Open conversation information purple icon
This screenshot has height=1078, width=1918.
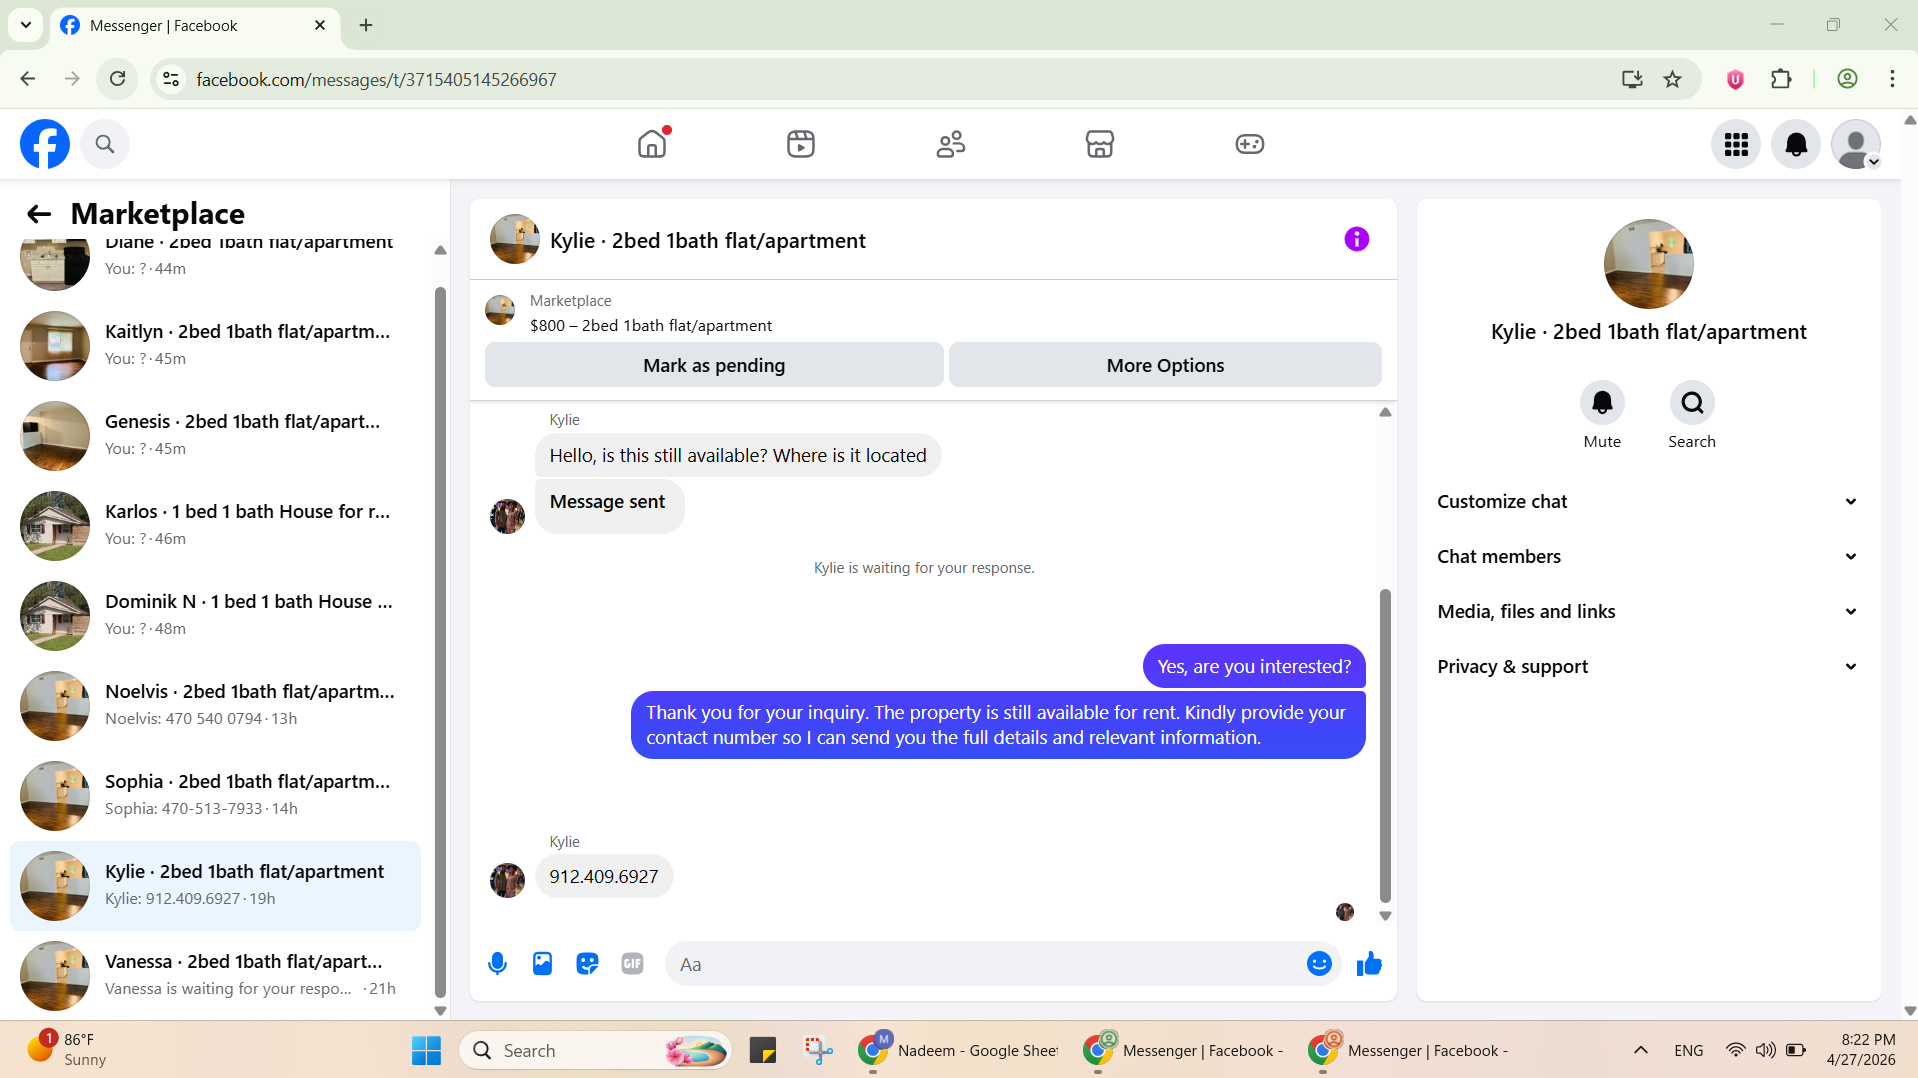click(x=1356, y=239)
